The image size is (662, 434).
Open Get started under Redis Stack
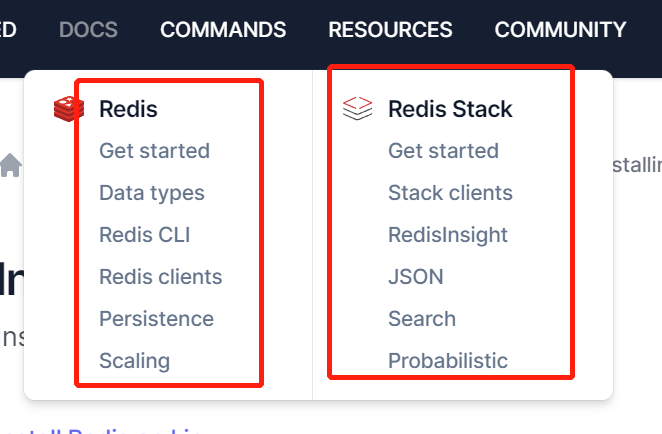[443, 151]
